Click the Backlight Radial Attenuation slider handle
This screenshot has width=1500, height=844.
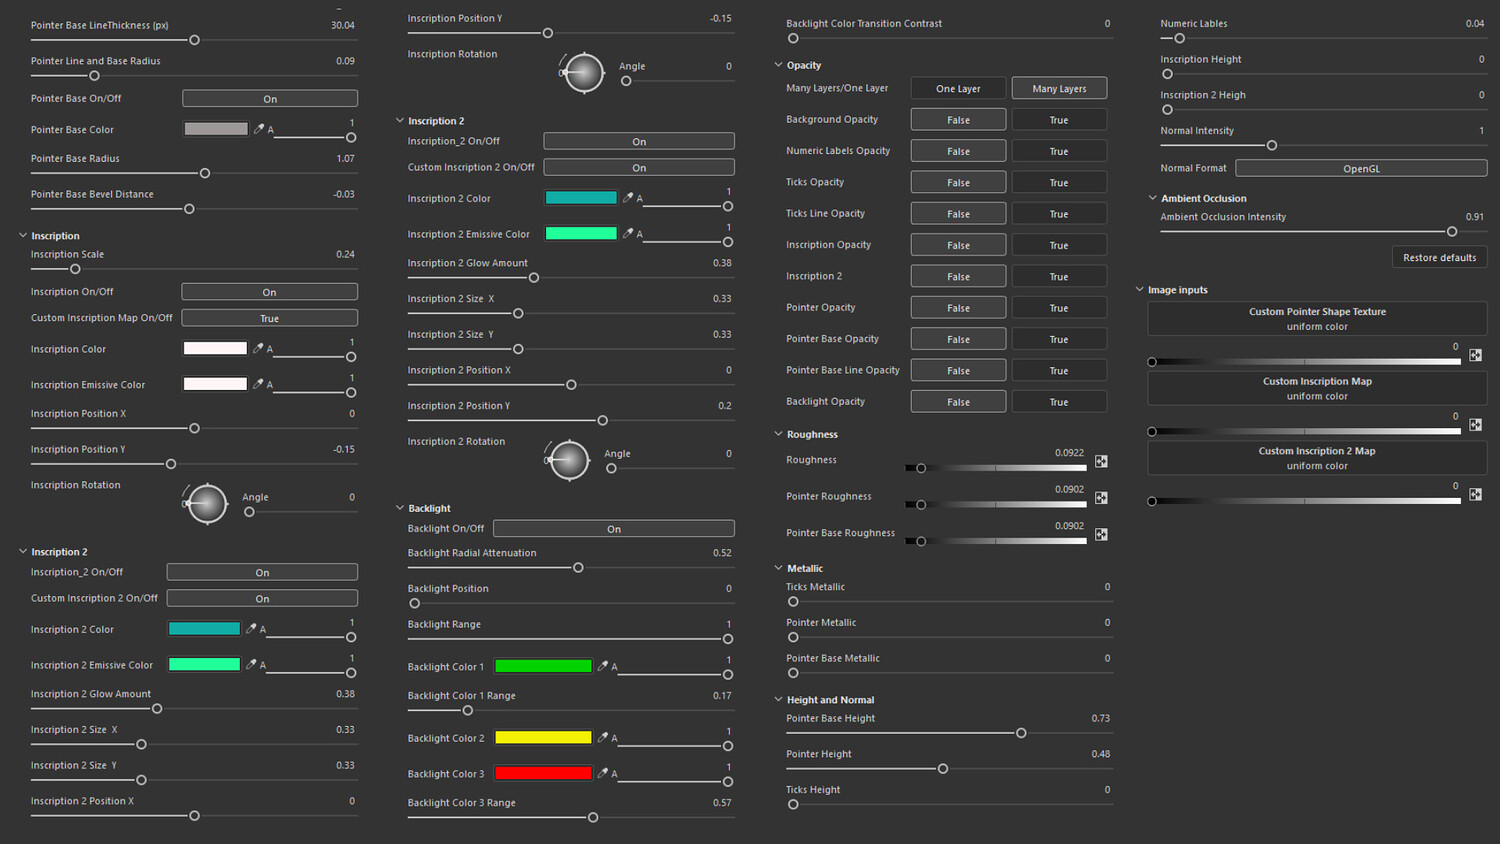(x=578, y=568)
